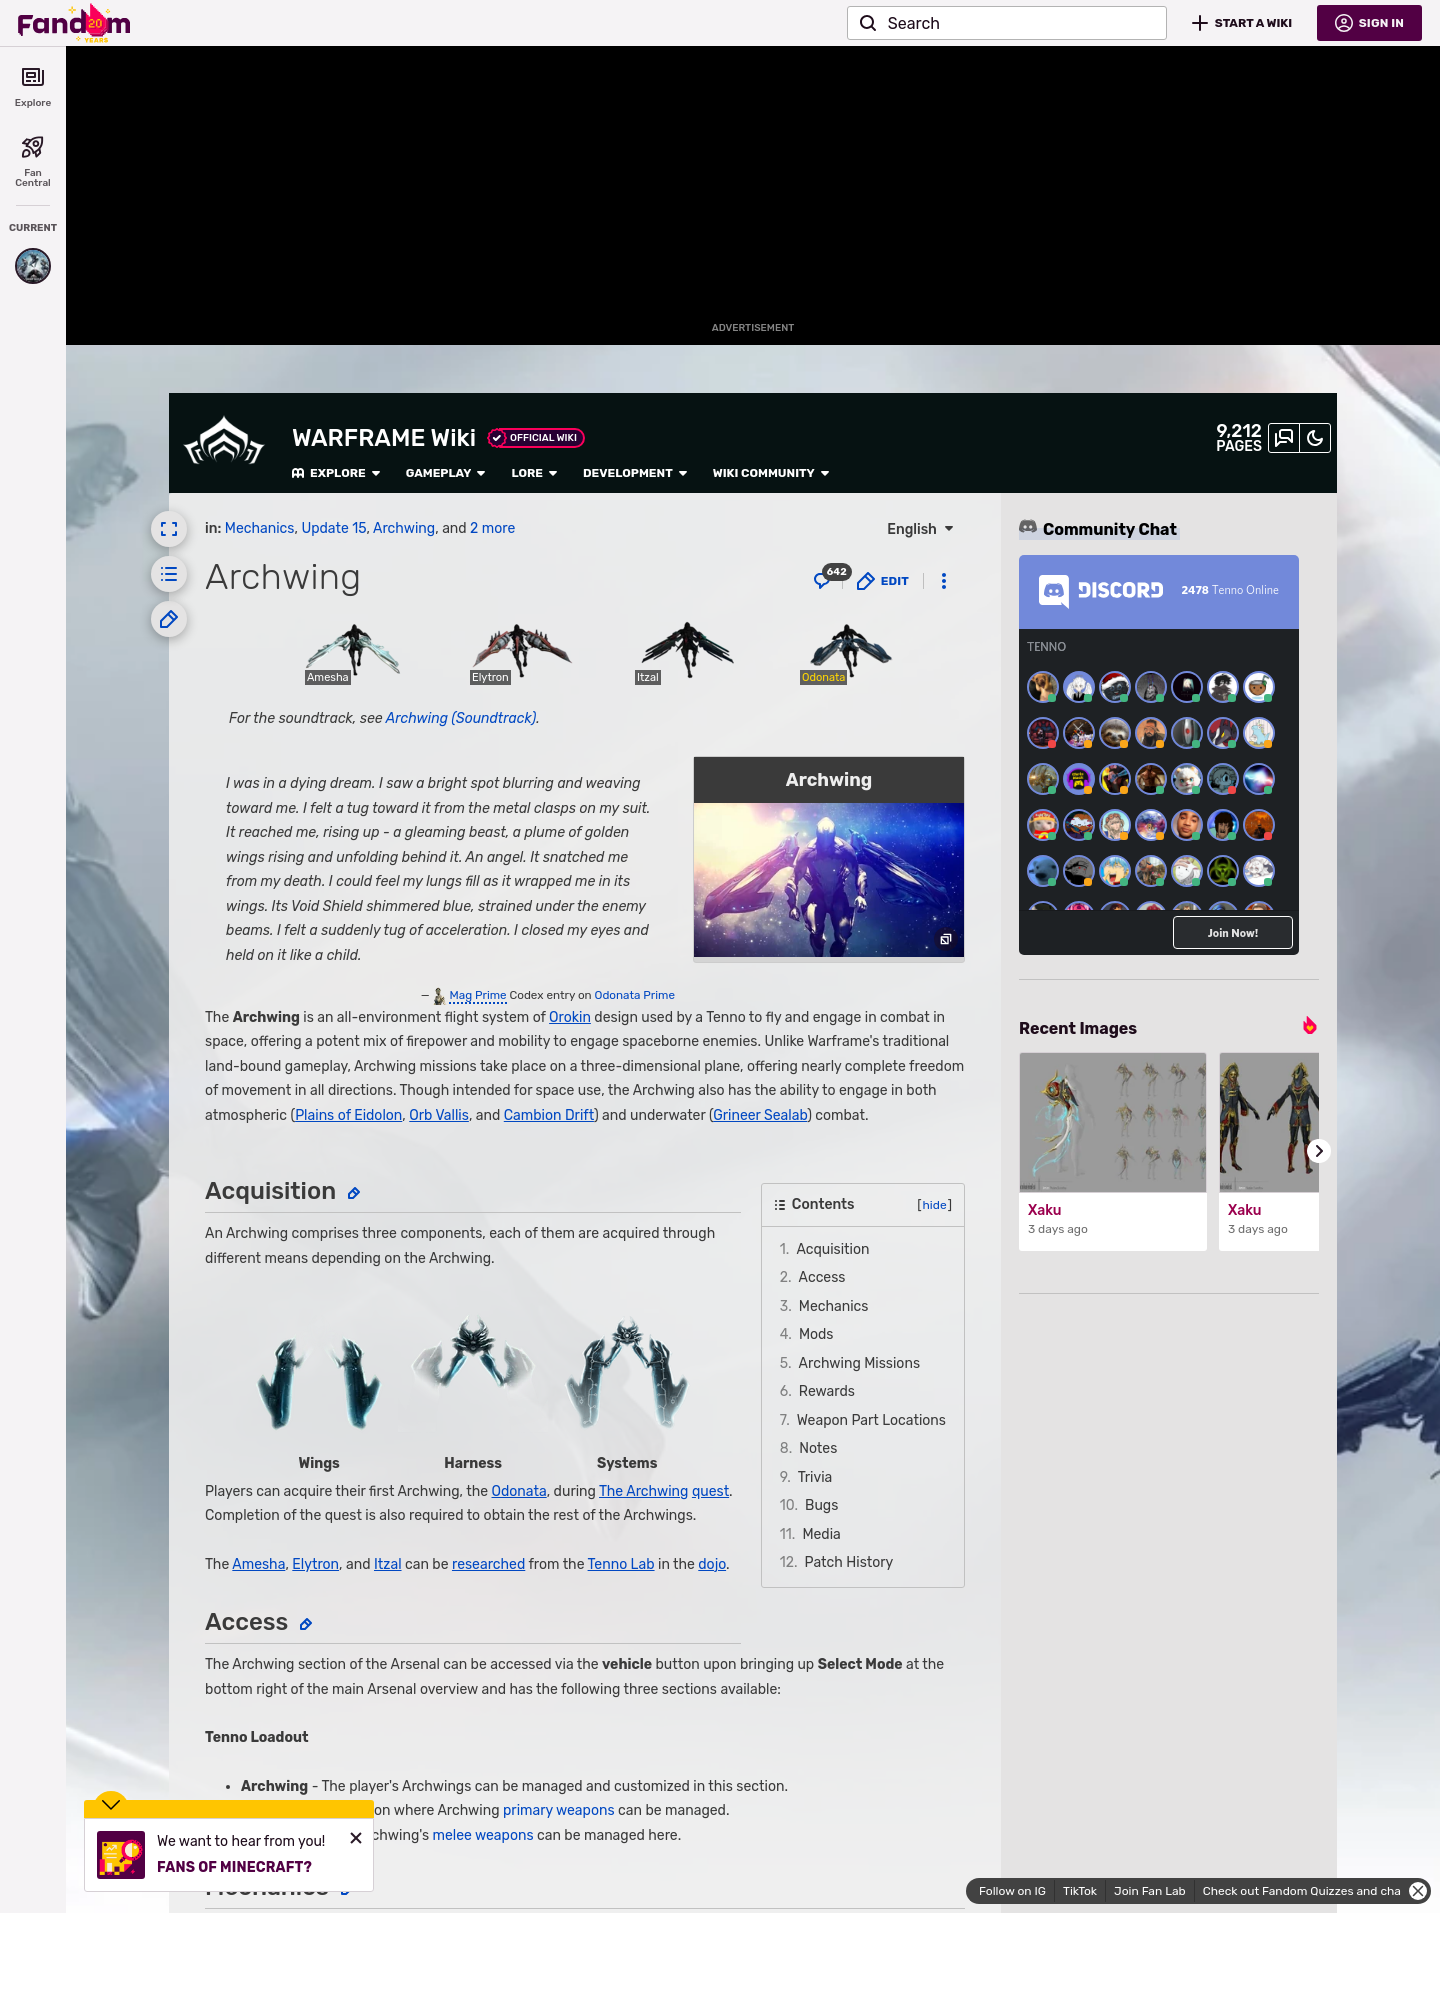Open the table of contents list icon
This screenshot has height=2000, width=1440.
click(x=169, y=574)
